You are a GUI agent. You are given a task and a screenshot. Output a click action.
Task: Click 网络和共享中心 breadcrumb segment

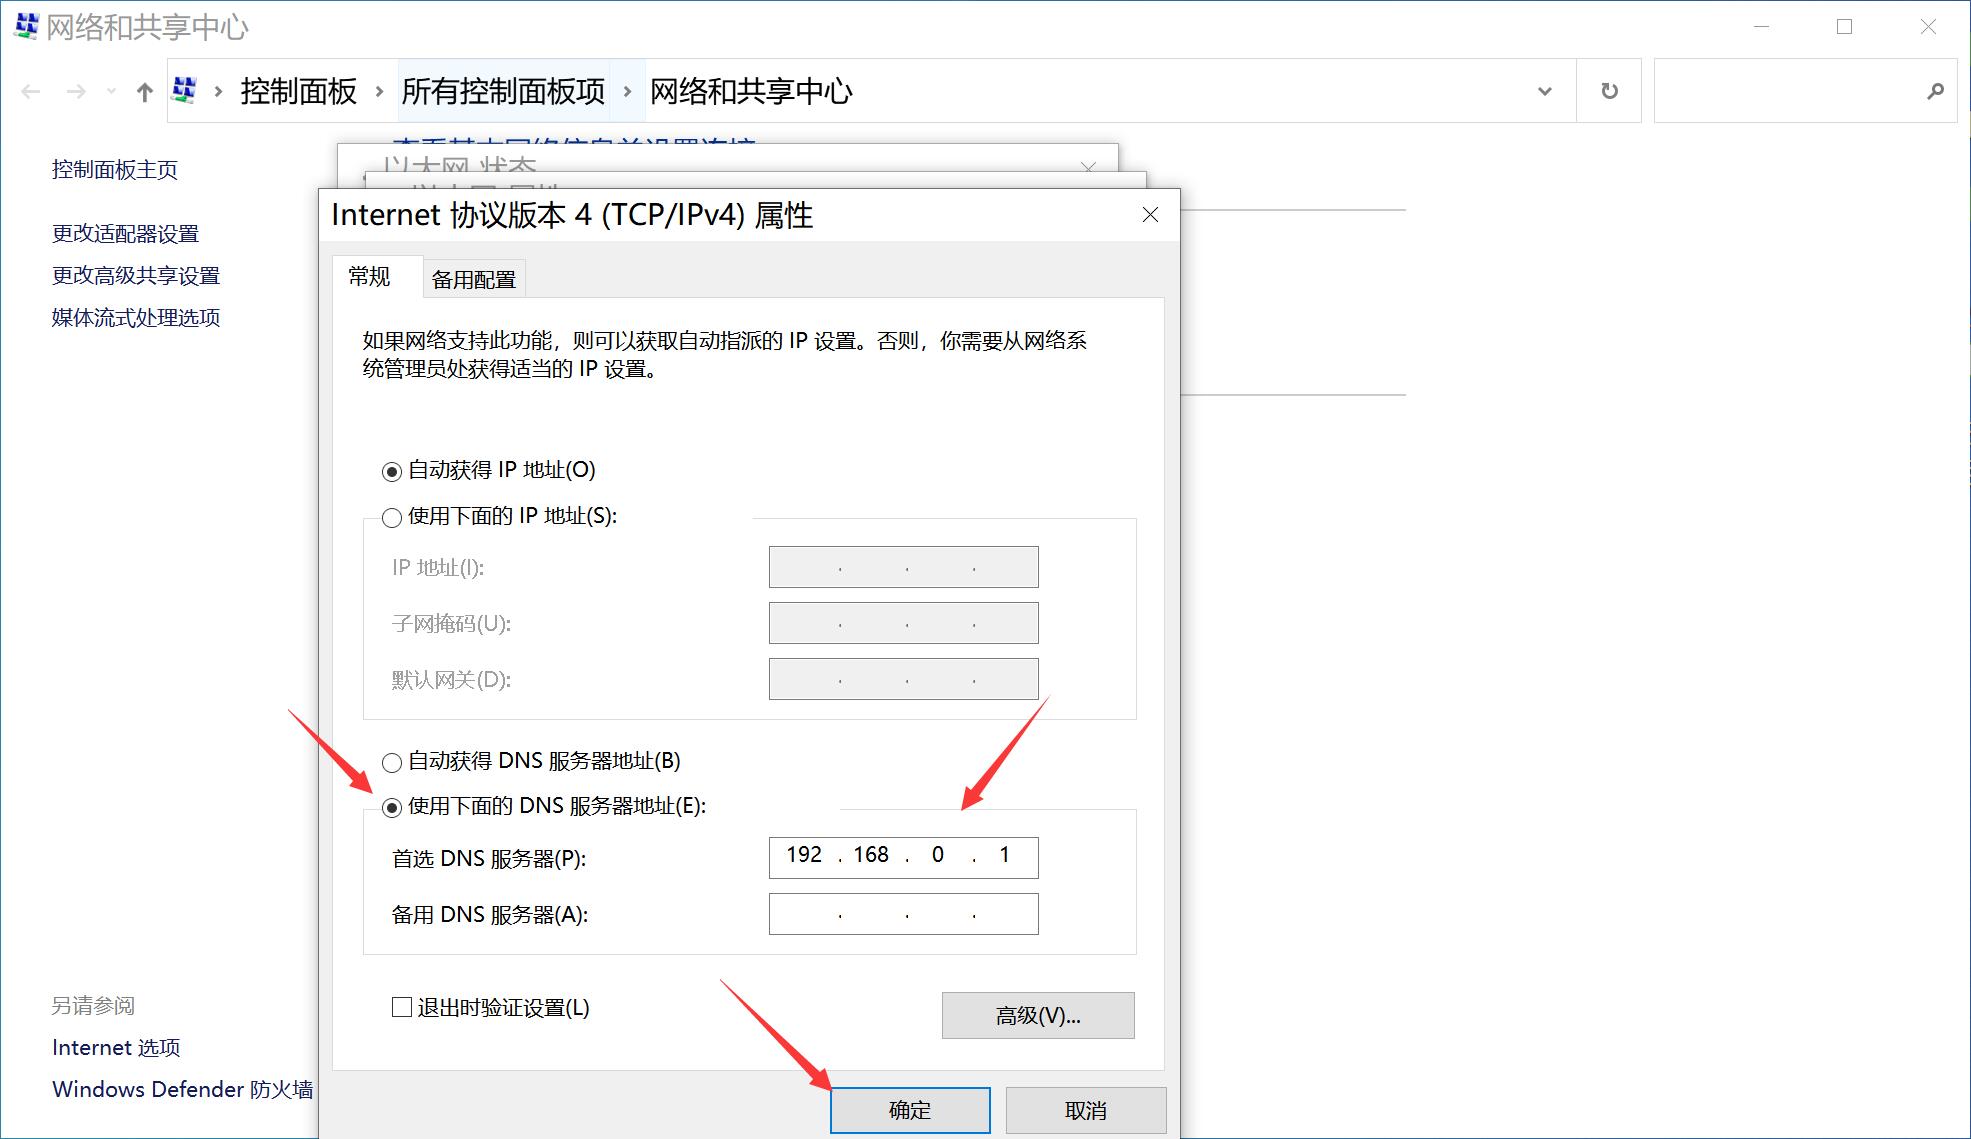[751, 91]
